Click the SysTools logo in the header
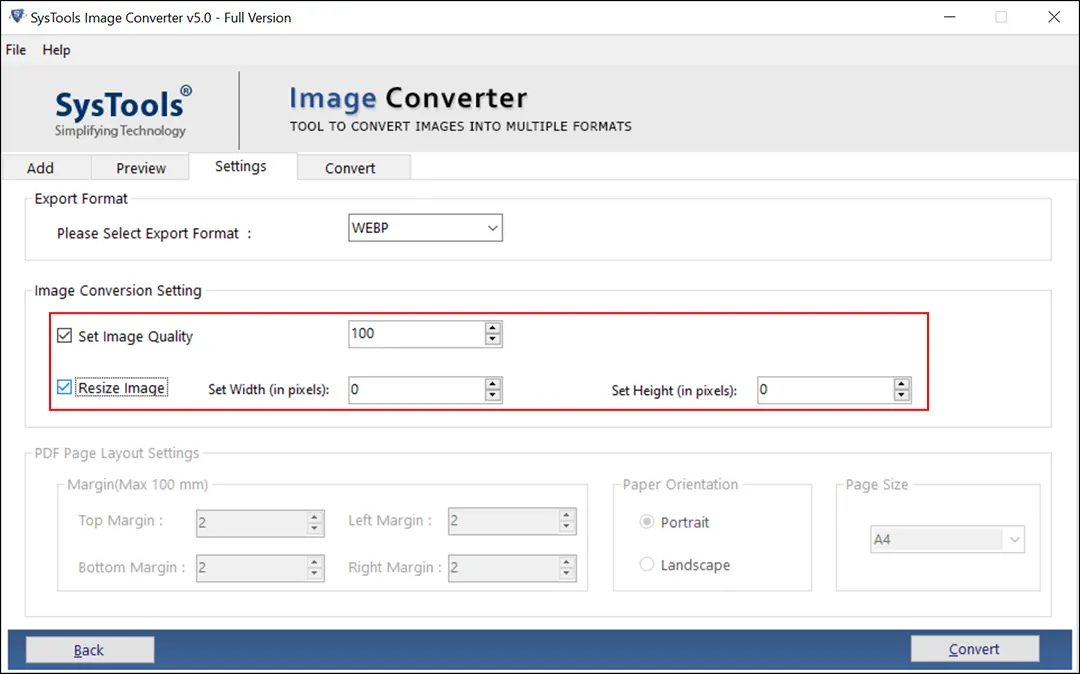The image size is (1080, 674). (123, 112)
